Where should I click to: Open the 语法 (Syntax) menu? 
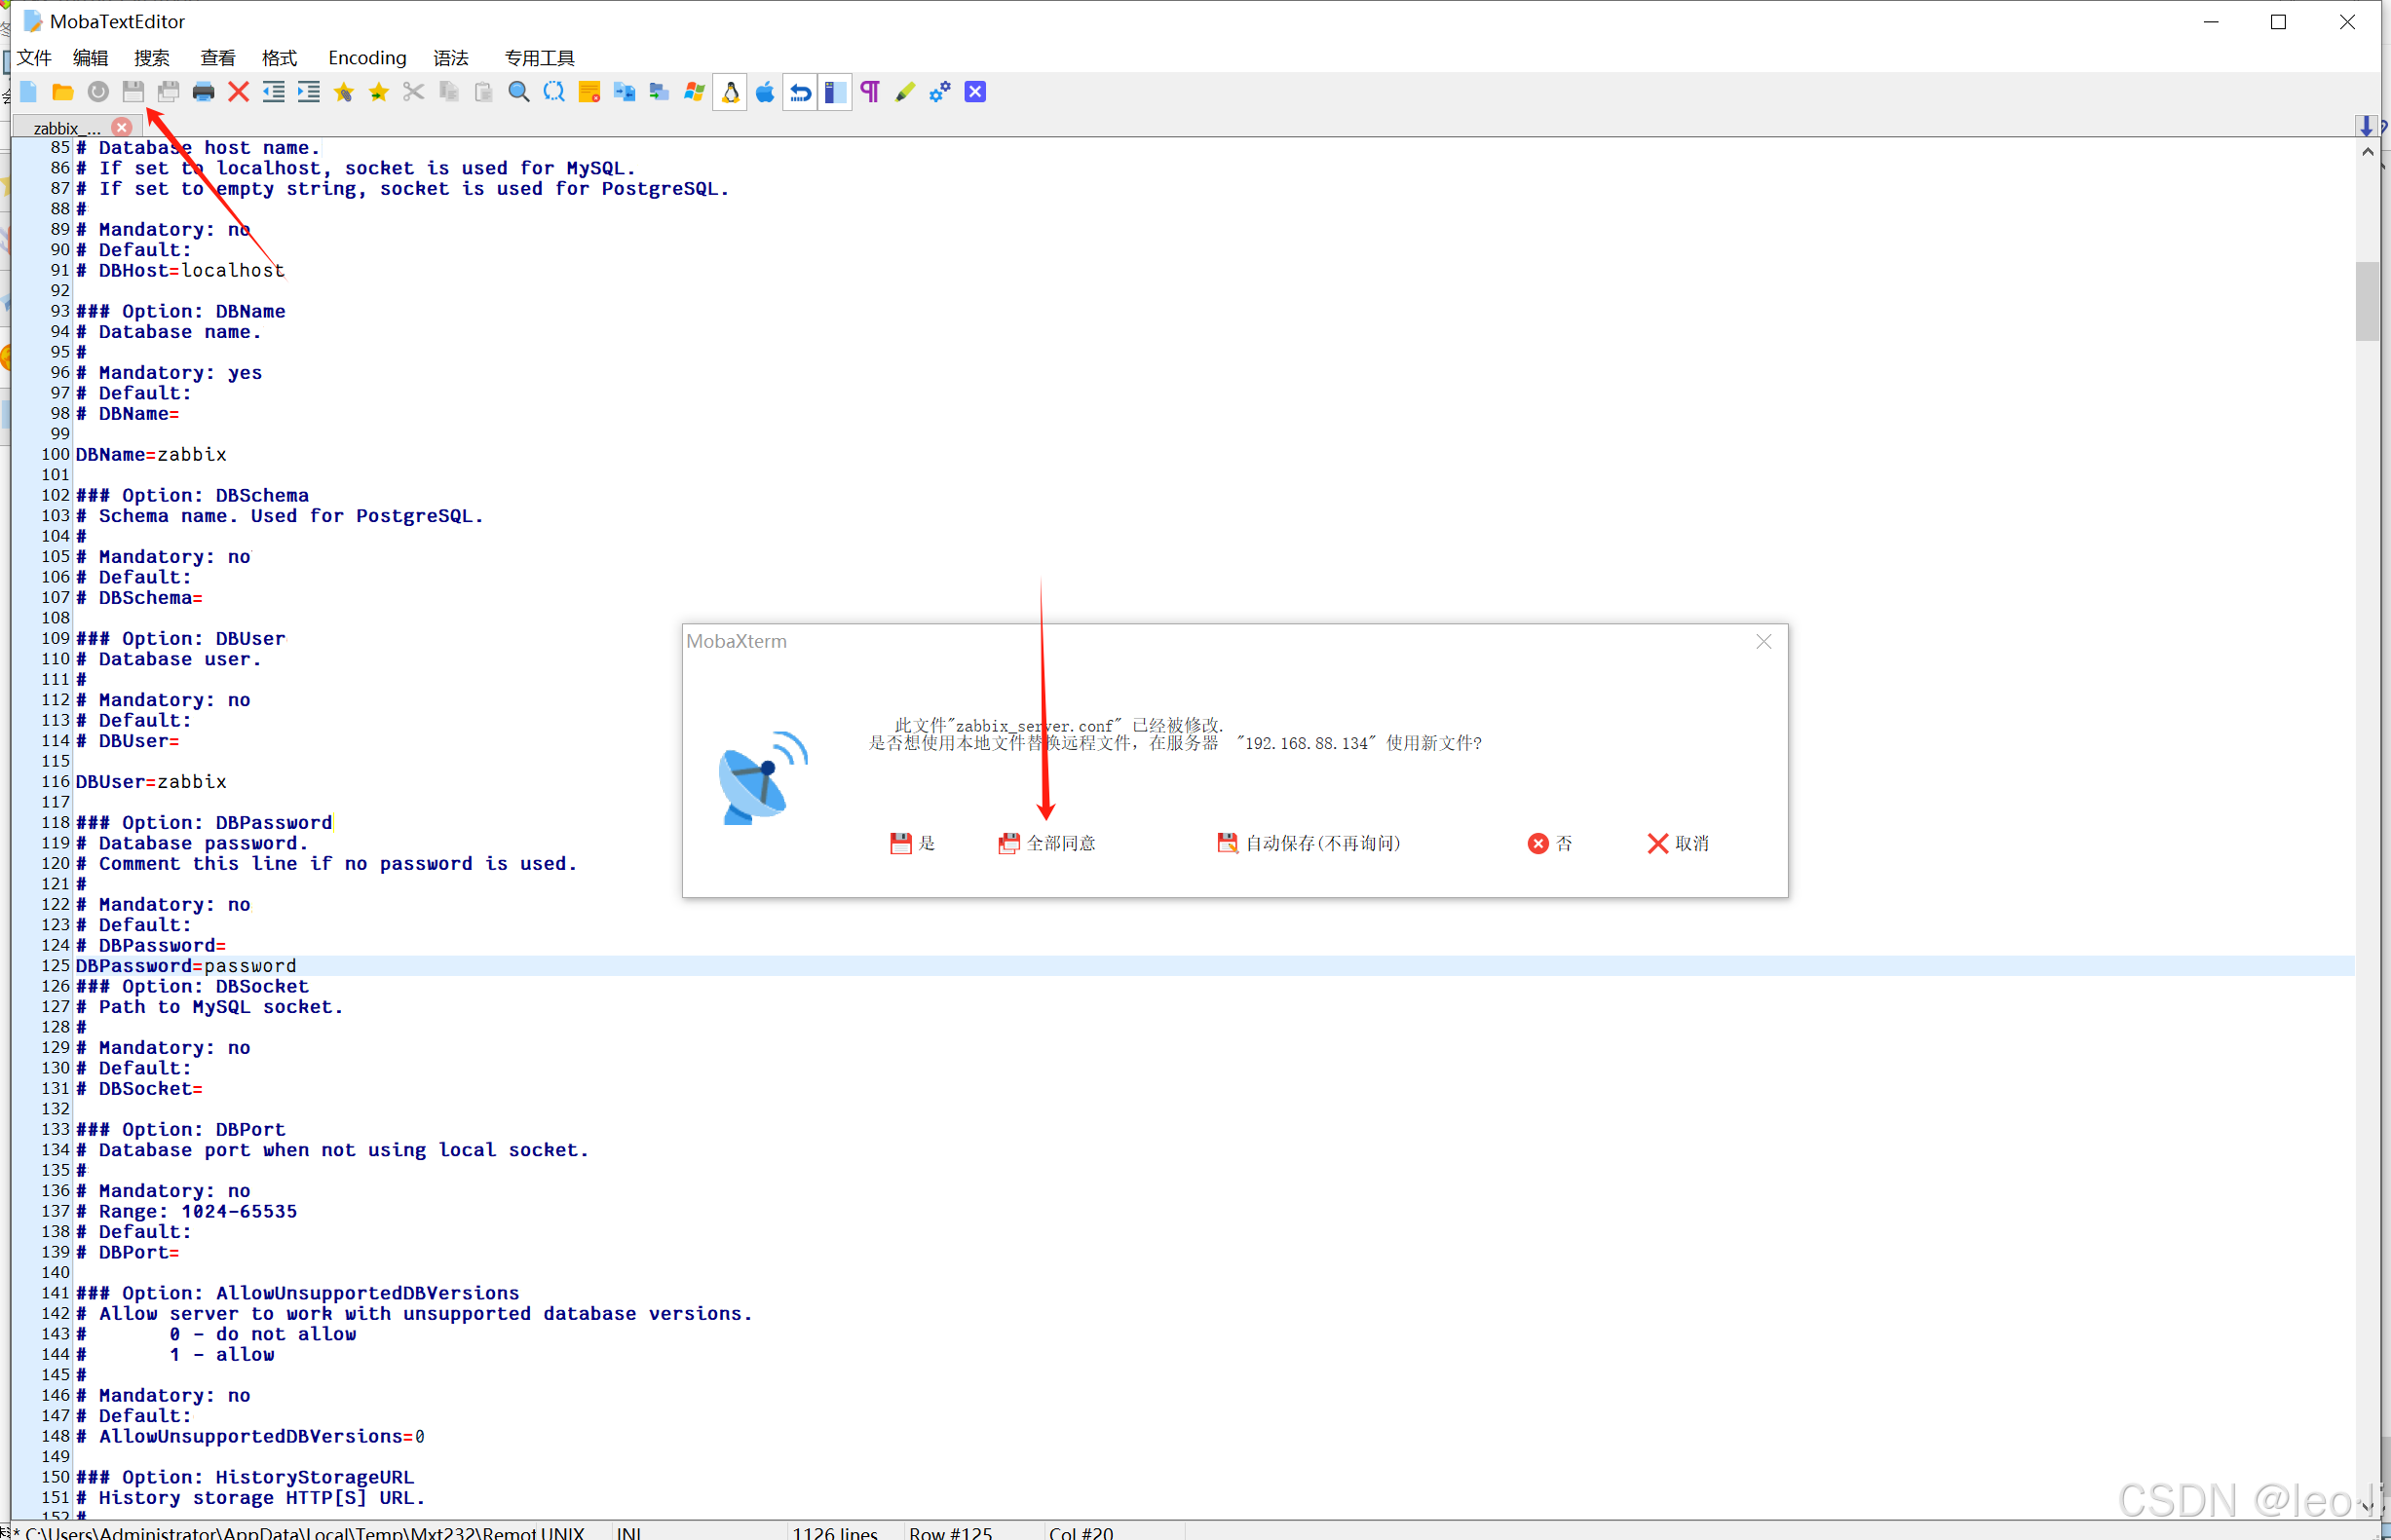[450, 57]
